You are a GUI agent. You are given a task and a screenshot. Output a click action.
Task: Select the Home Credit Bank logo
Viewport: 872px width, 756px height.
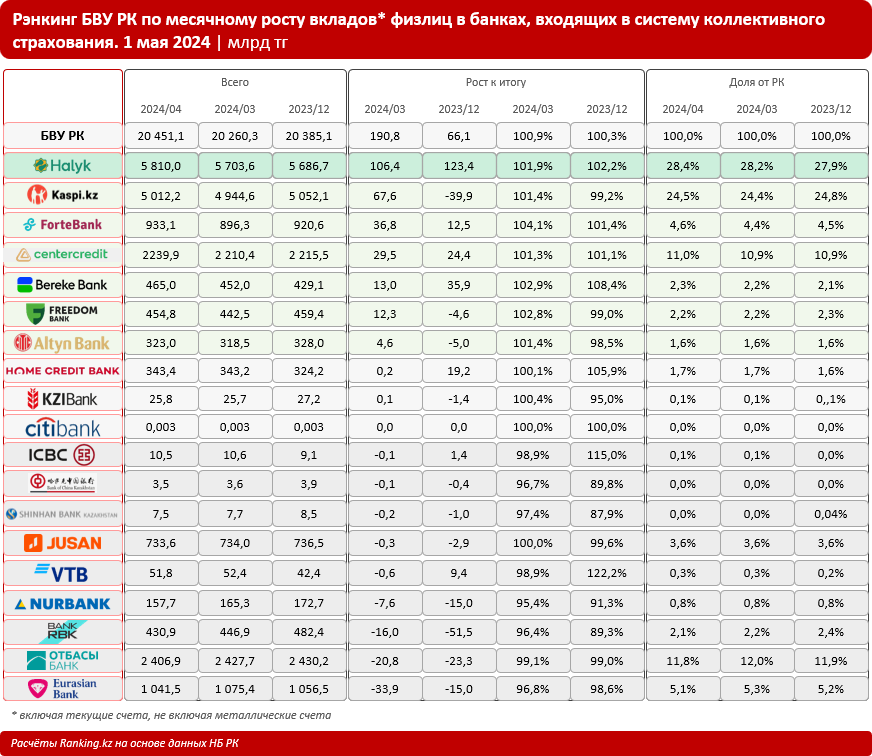pyautogui.click(x=62, y=371)
